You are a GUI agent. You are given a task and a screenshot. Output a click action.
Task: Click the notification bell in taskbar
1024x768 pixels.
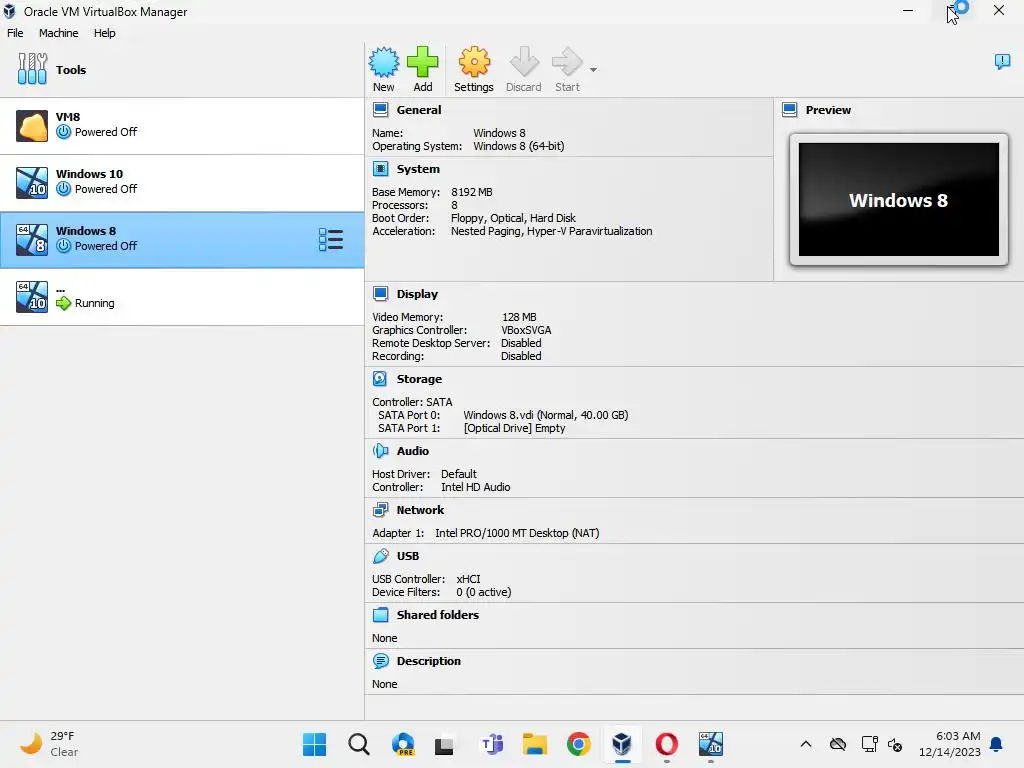[997, 744]
